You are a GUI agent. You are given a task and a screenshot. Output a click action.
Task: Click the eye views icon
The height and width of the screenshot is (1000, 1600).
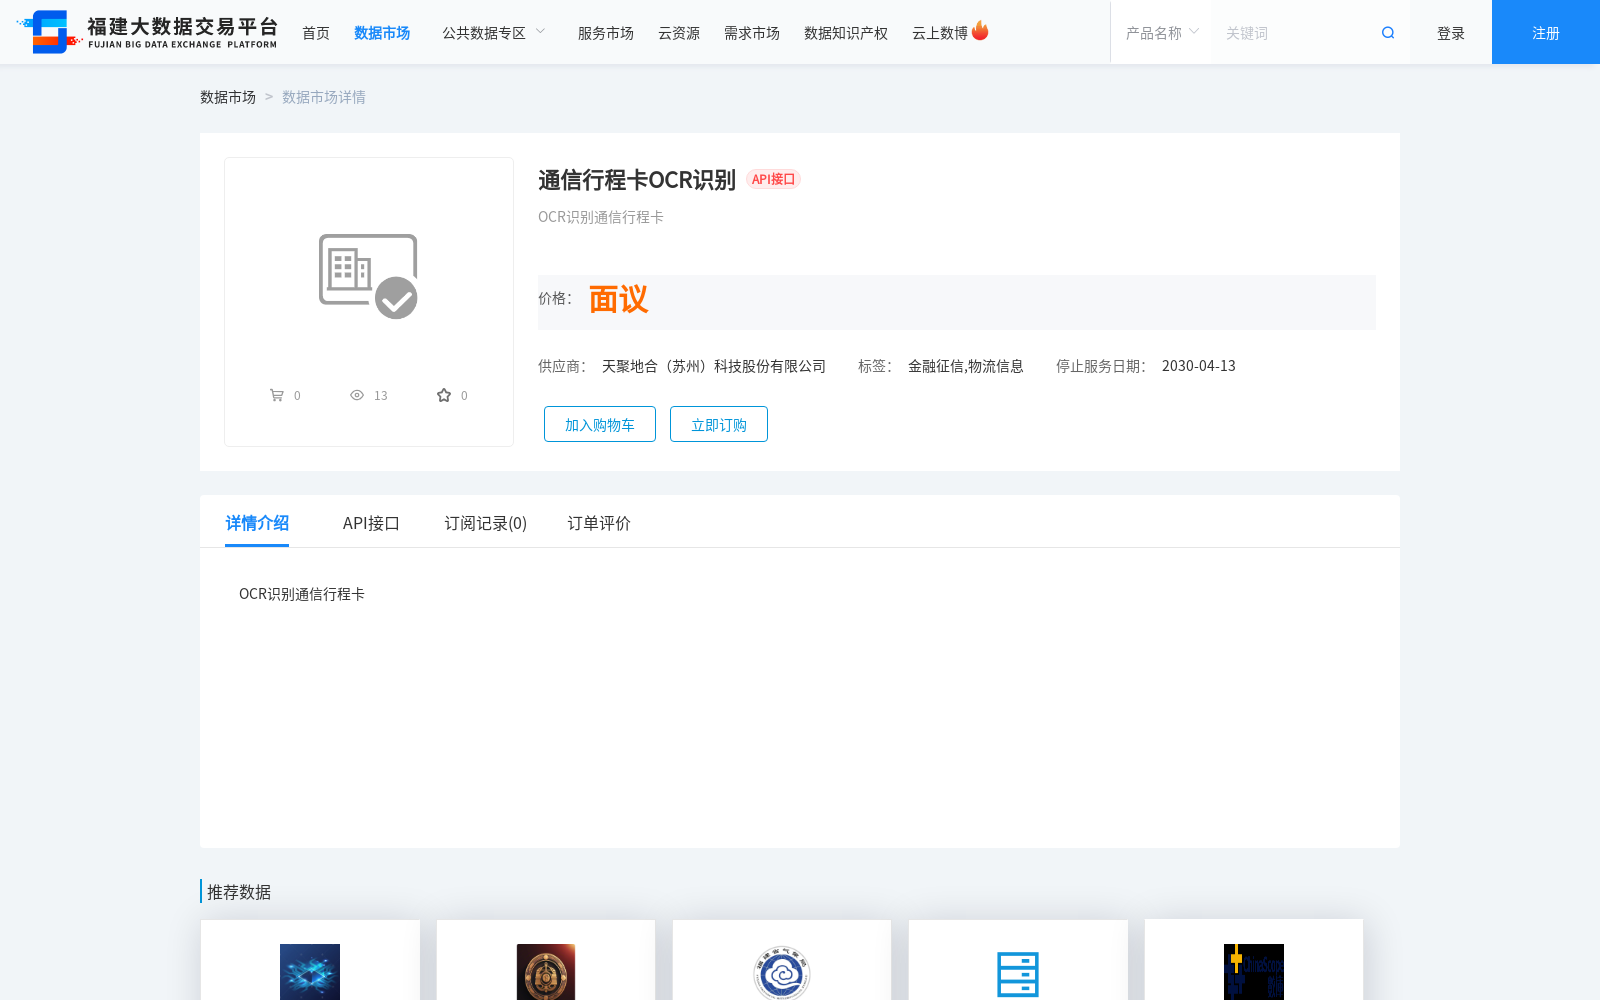357,395
